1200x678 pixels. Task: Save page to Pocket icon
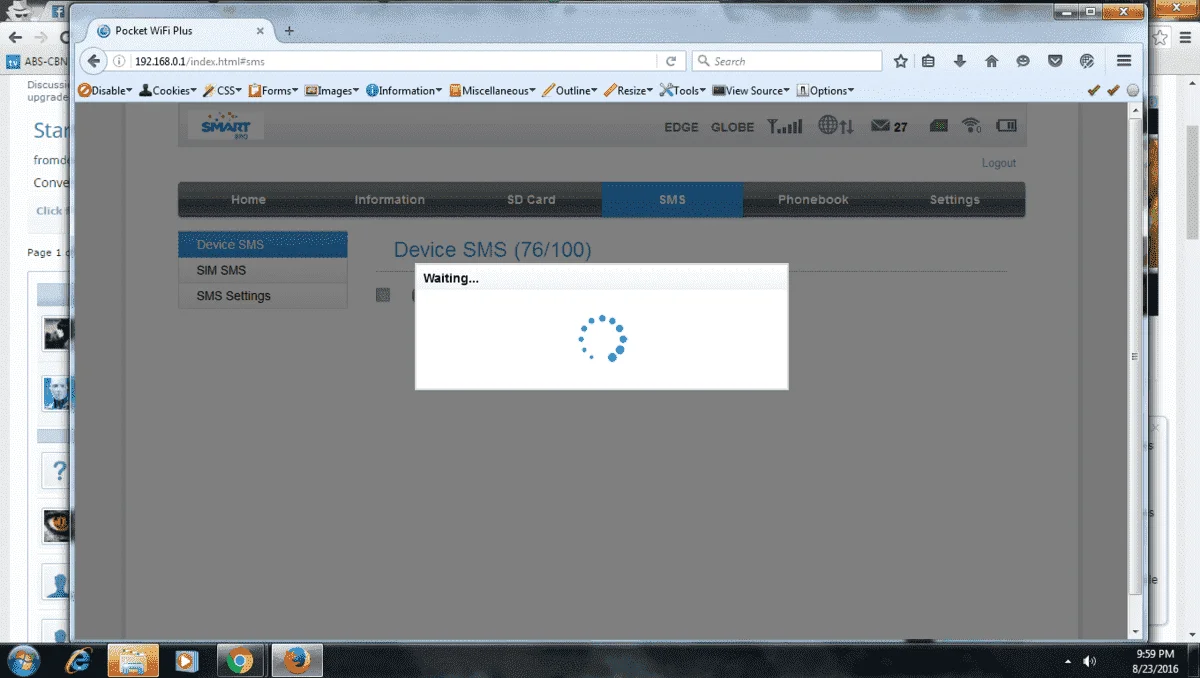pyautogui.click(x=1055, y=61)
